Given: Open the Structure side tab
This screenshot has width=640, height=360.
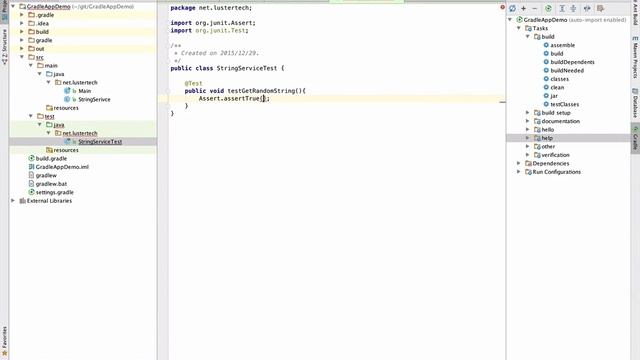Looking at the screenshot, I should pyautogui.click(x=4, y=47).
